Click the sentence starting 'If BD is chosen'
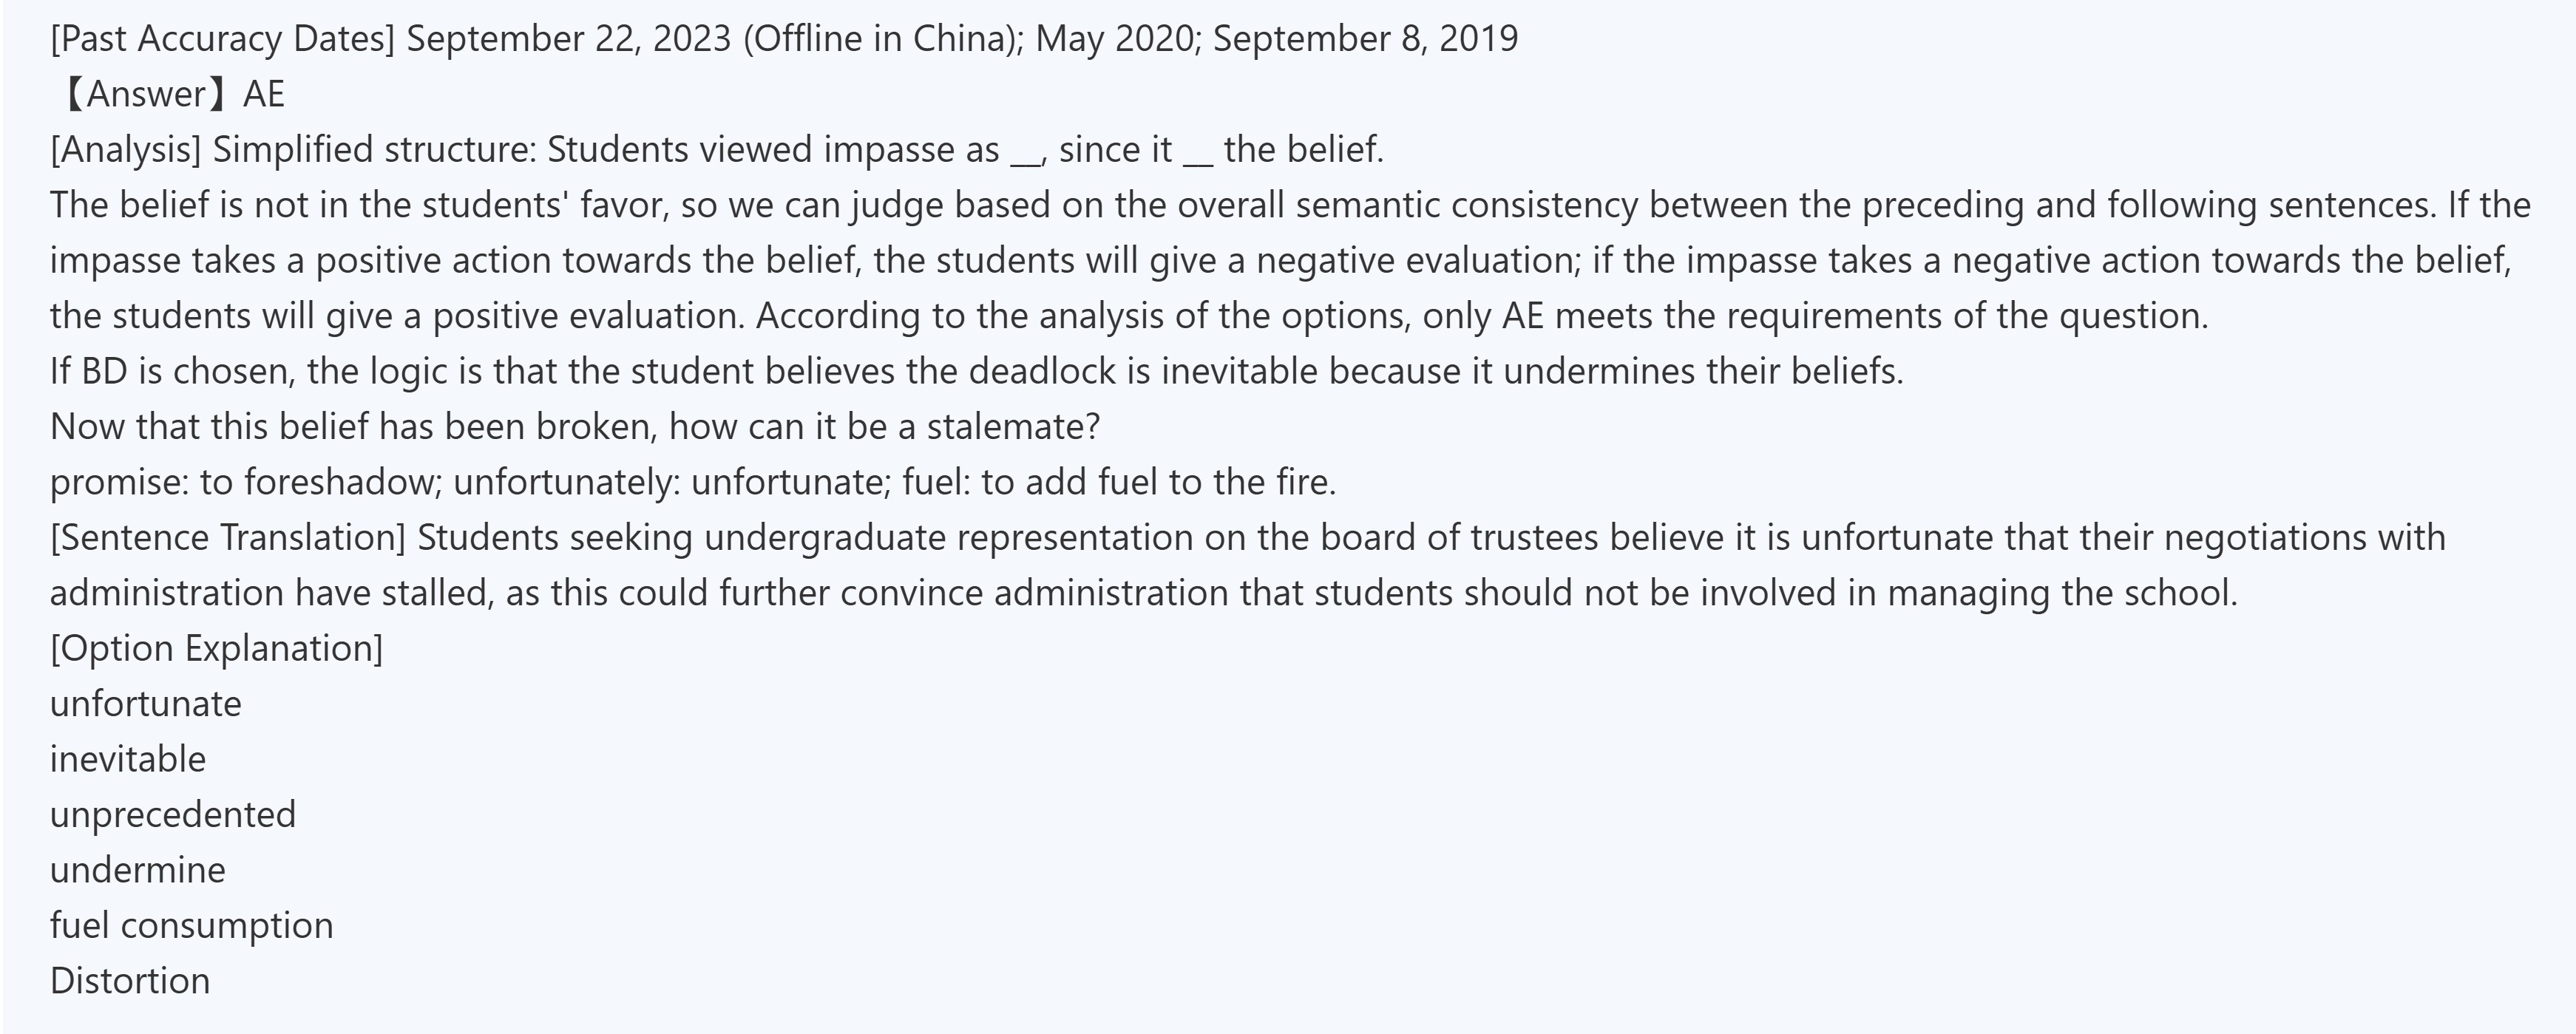This screenshot has width=2576, height=1034. point(976,372)
